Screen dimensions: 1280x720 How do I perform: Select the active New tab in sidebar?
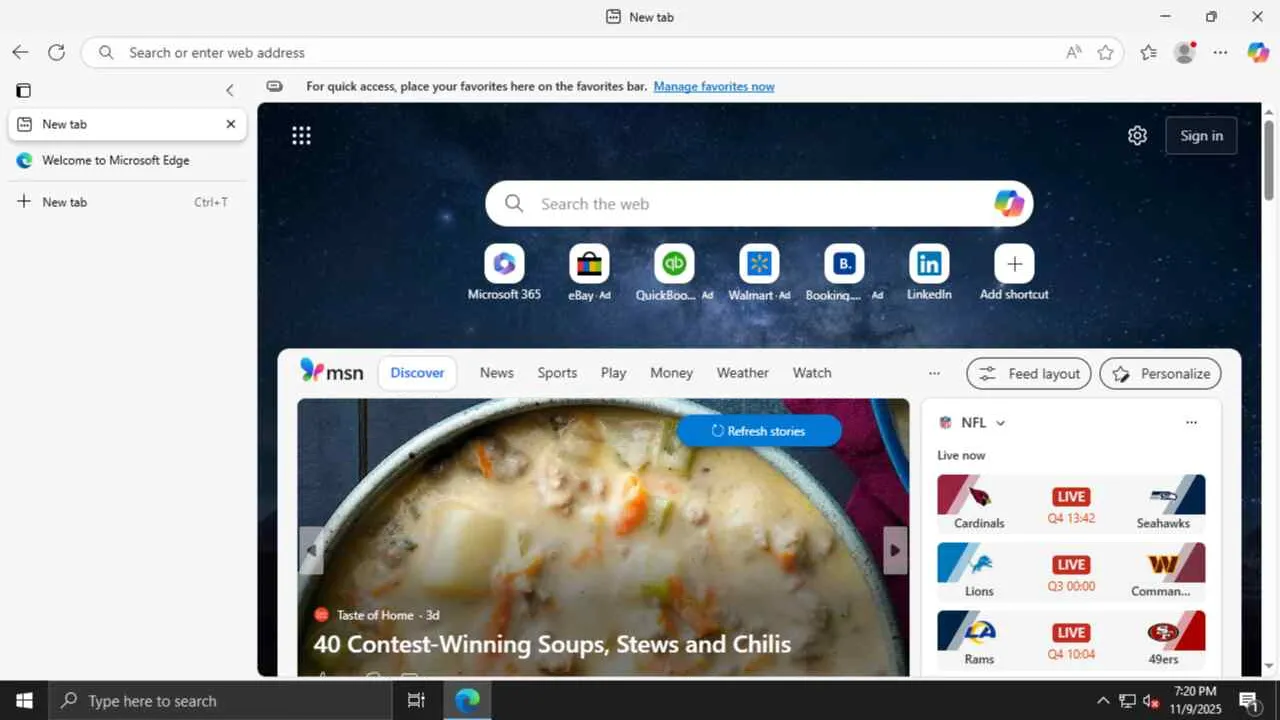click(x=127, y=124)
